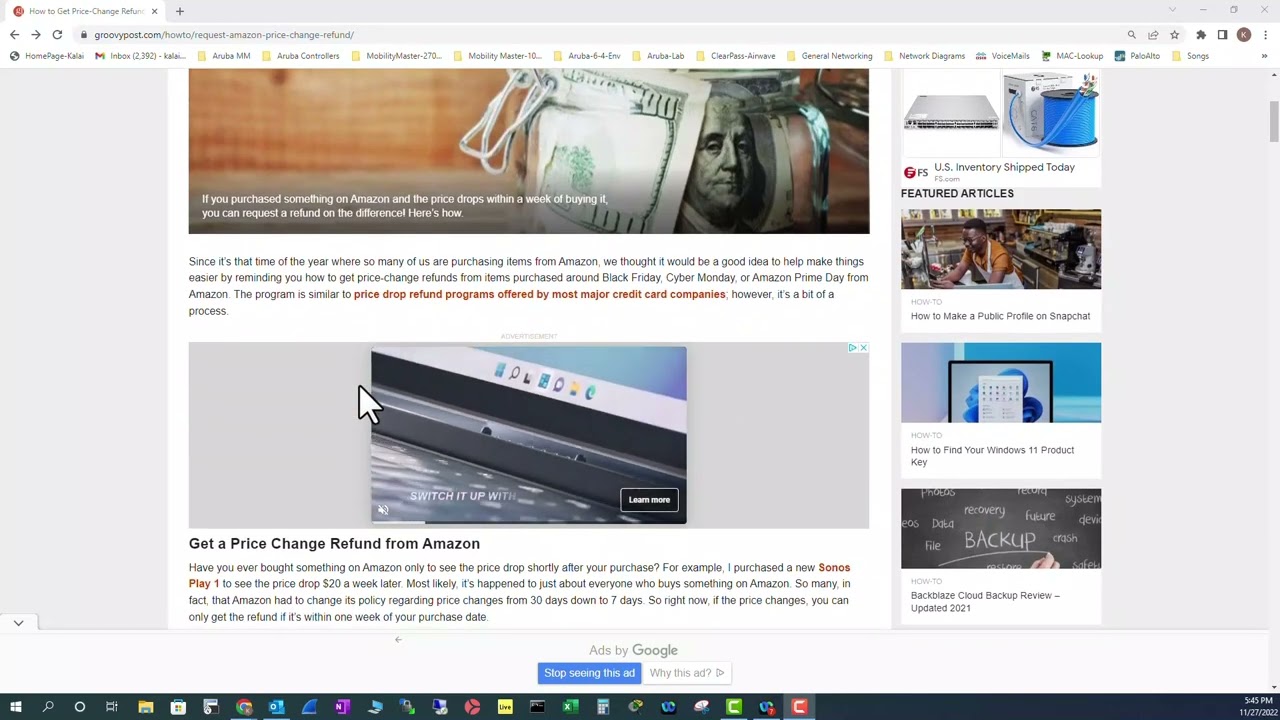This screenshot has height=720, width=1280.
Task: Open How to Find Your Windows 11 Product Key
Action: tap(992, 456)
